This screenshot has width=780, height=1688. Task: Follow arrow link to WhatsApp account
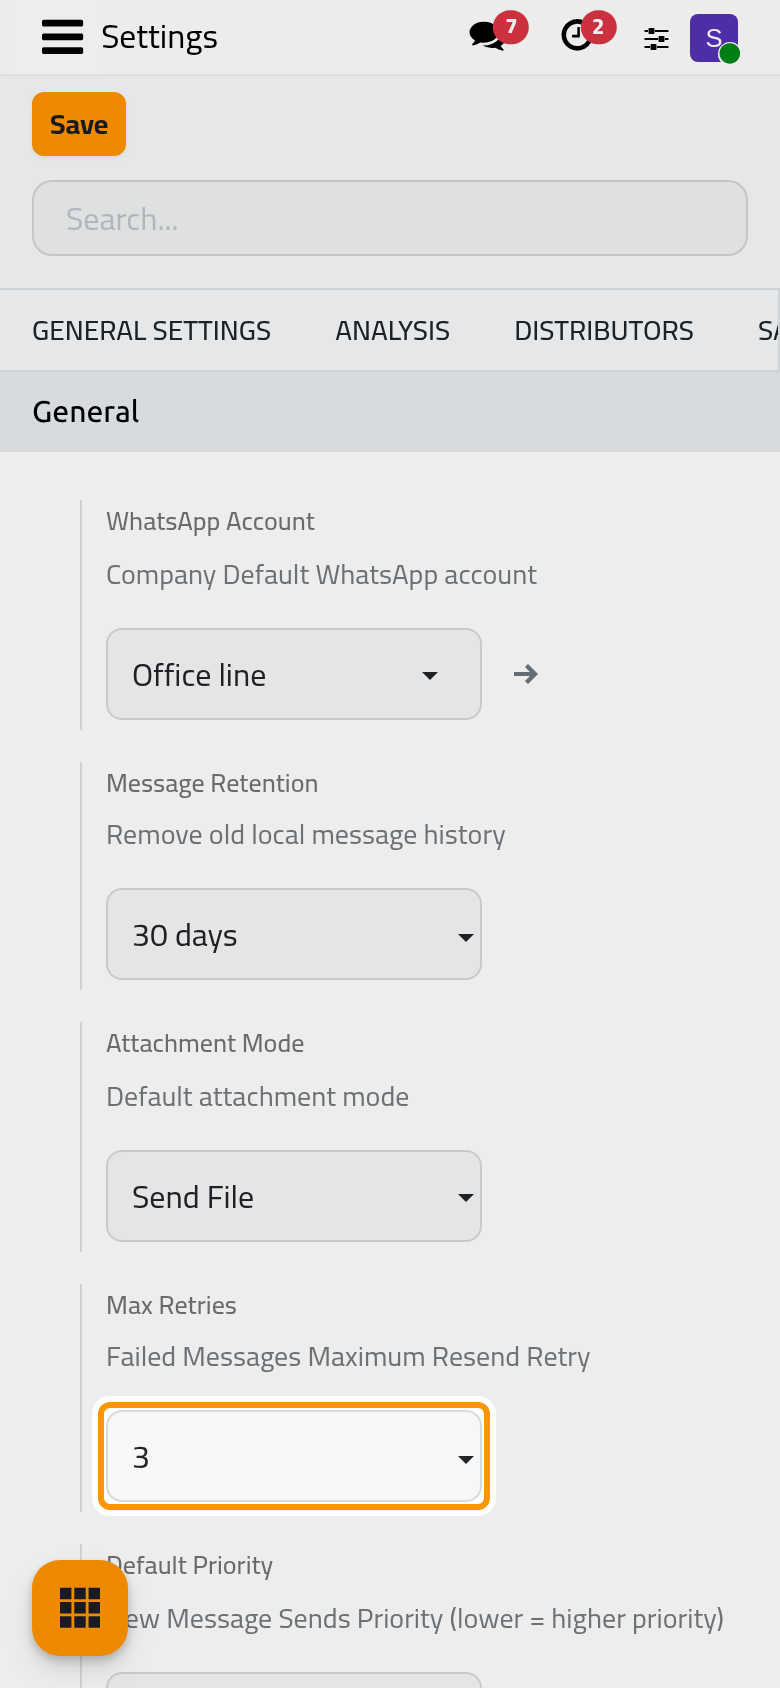[526, 674]
